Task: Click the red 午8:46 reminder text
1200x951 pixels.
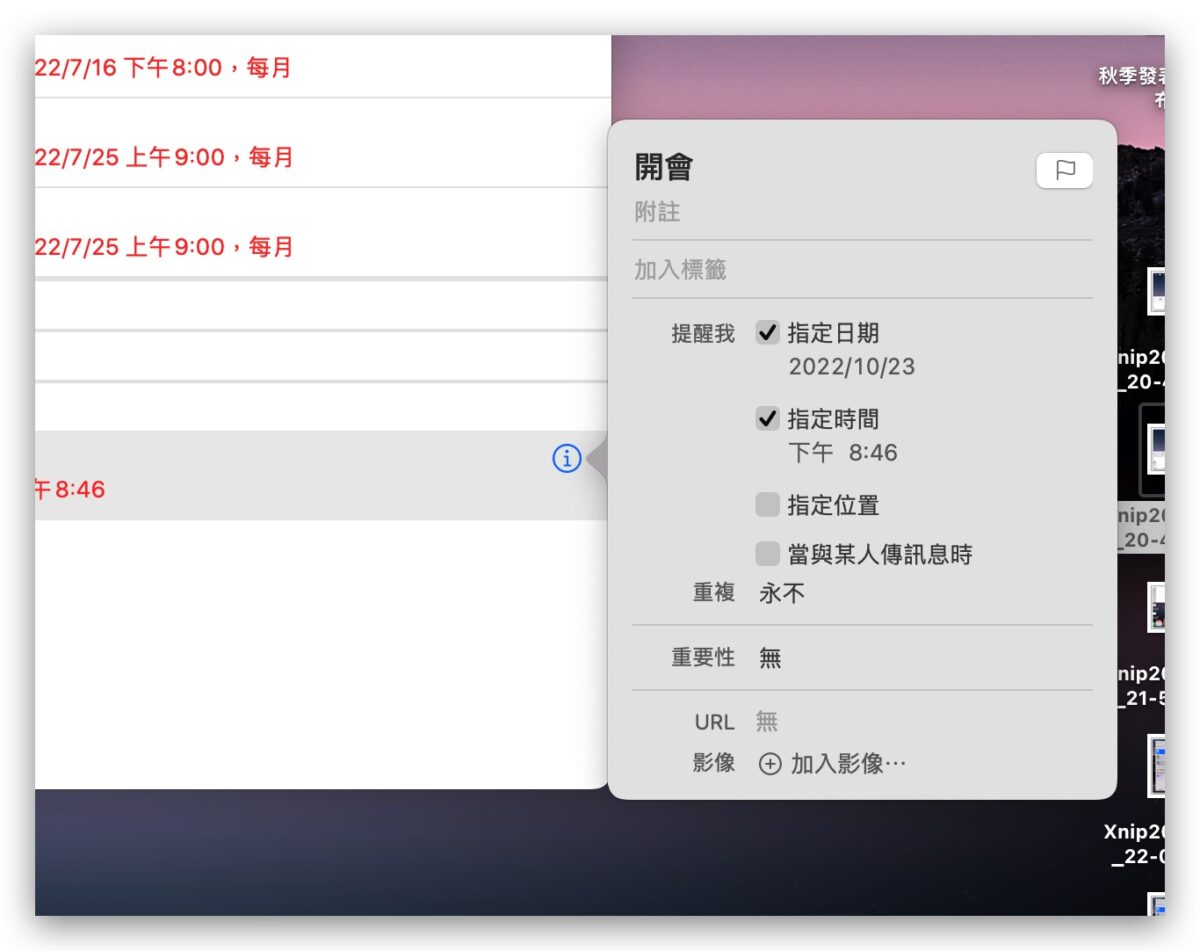Action: click(70, 490)
